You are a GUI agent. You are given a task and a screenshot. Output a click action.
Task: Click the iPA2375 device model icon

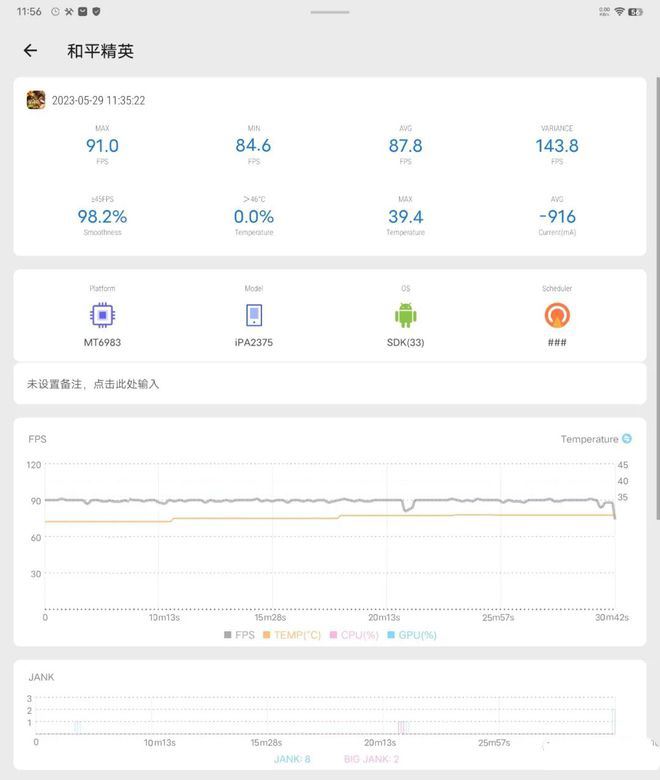(x=254, y=315)
